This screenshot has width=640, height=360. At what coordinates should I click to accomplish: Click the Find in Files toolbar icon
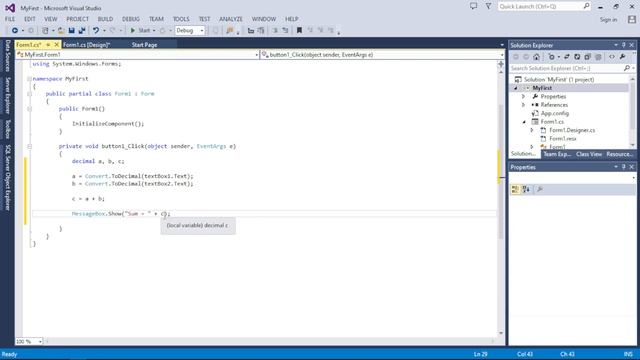click(x=230, y=31)
